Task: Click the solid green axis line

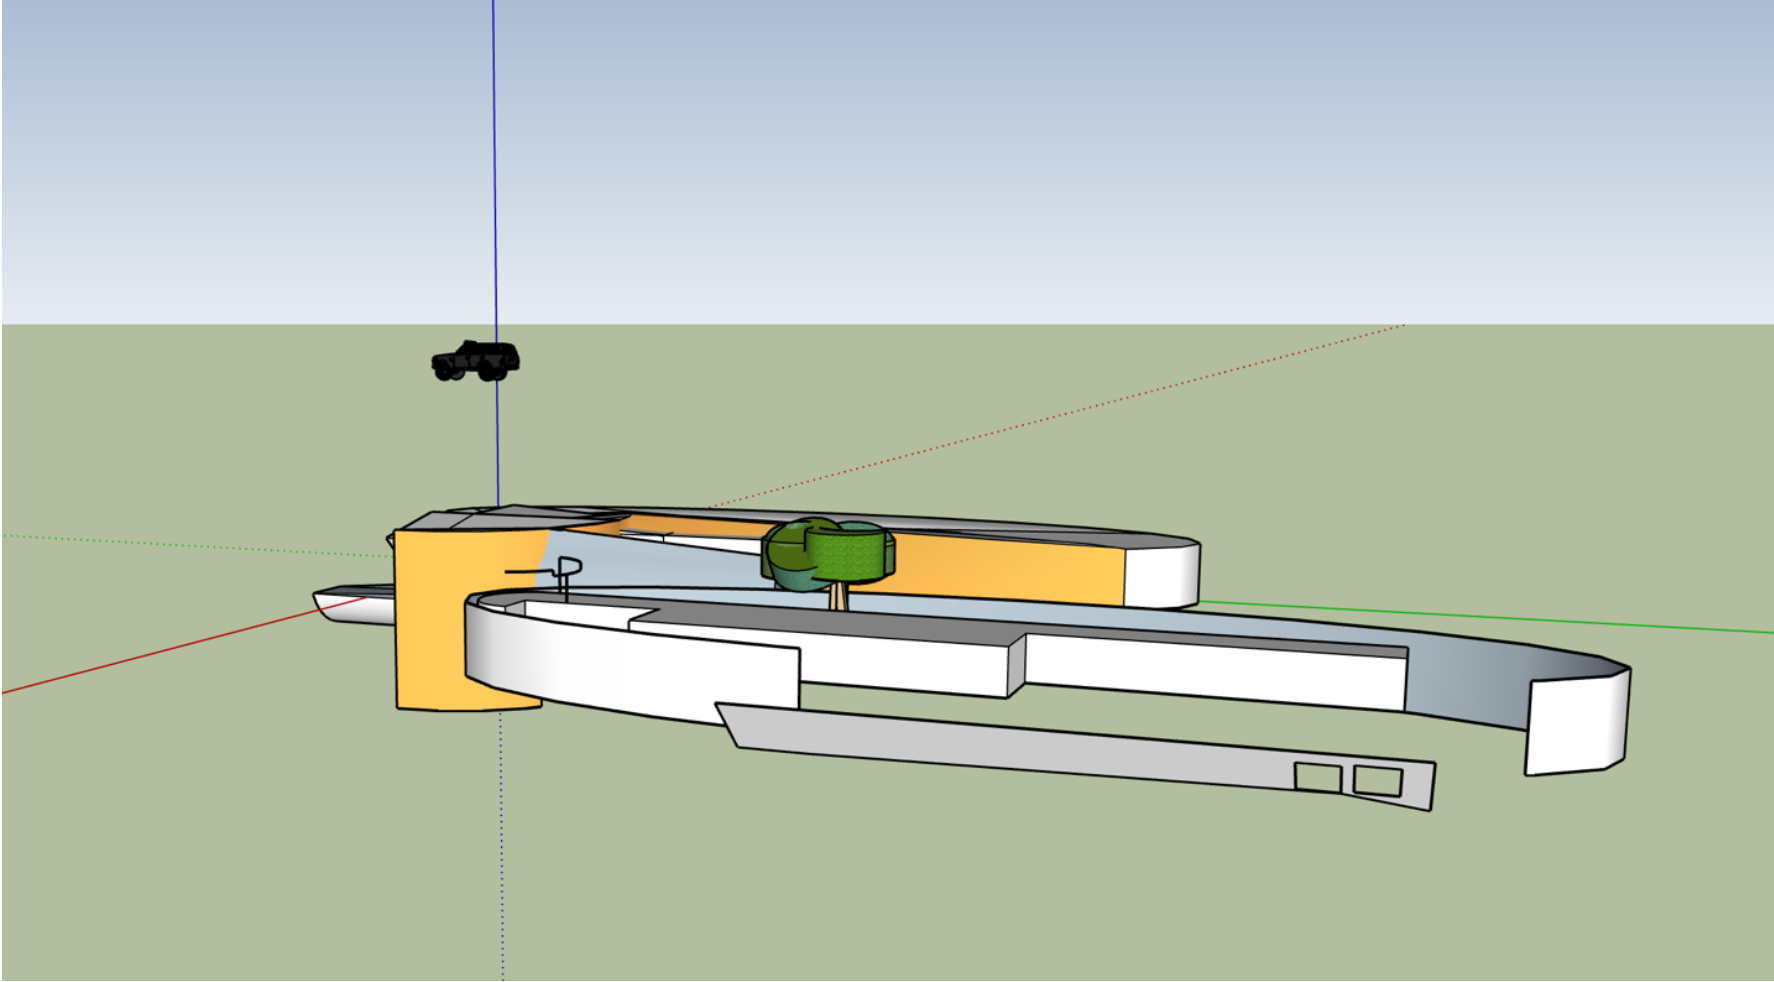Action: point(1500,617)
